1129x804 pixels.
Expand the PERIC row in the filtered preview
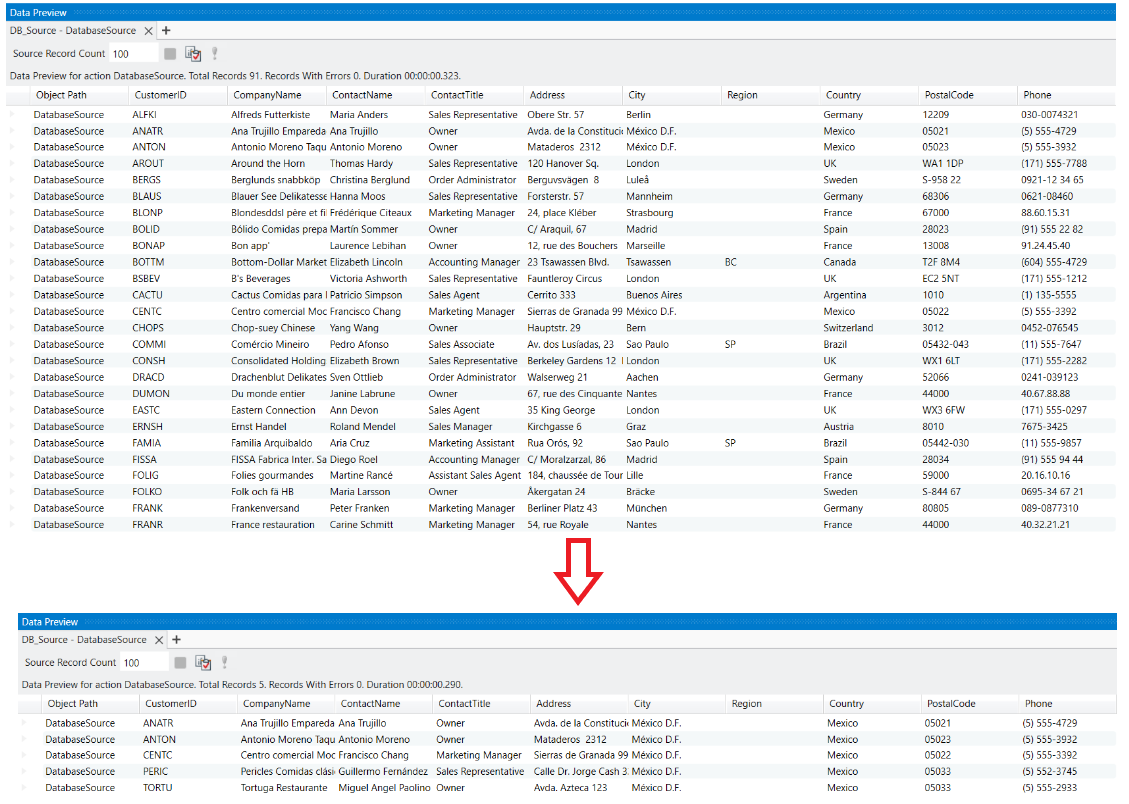[25, 772]
